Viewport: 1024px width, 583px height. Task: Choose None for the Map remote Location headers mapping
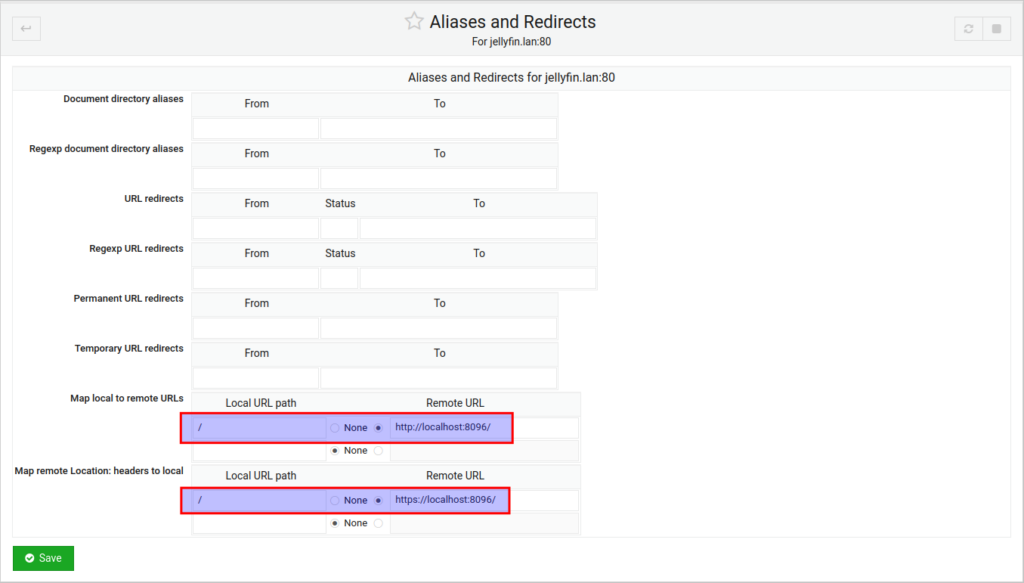333,500
